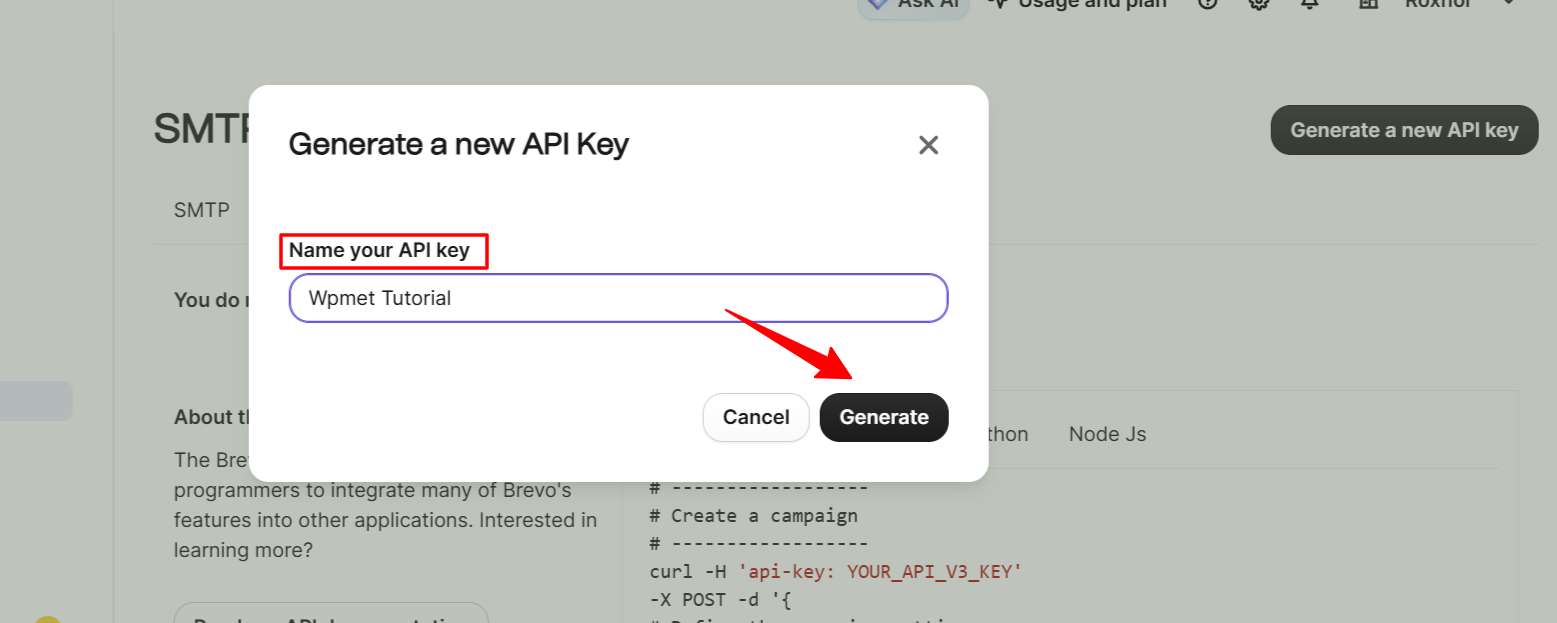This screenshot has height=623, width=1557.
Task: Click the Roxhol account name
Action: pyautogui.click(x=1437, y=5)
